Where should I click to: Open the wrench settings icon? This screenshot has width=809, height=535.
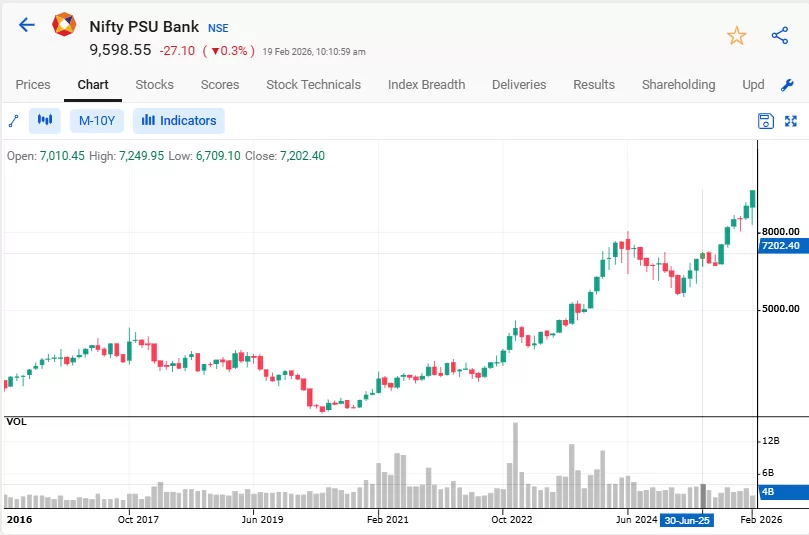point(787,85)
